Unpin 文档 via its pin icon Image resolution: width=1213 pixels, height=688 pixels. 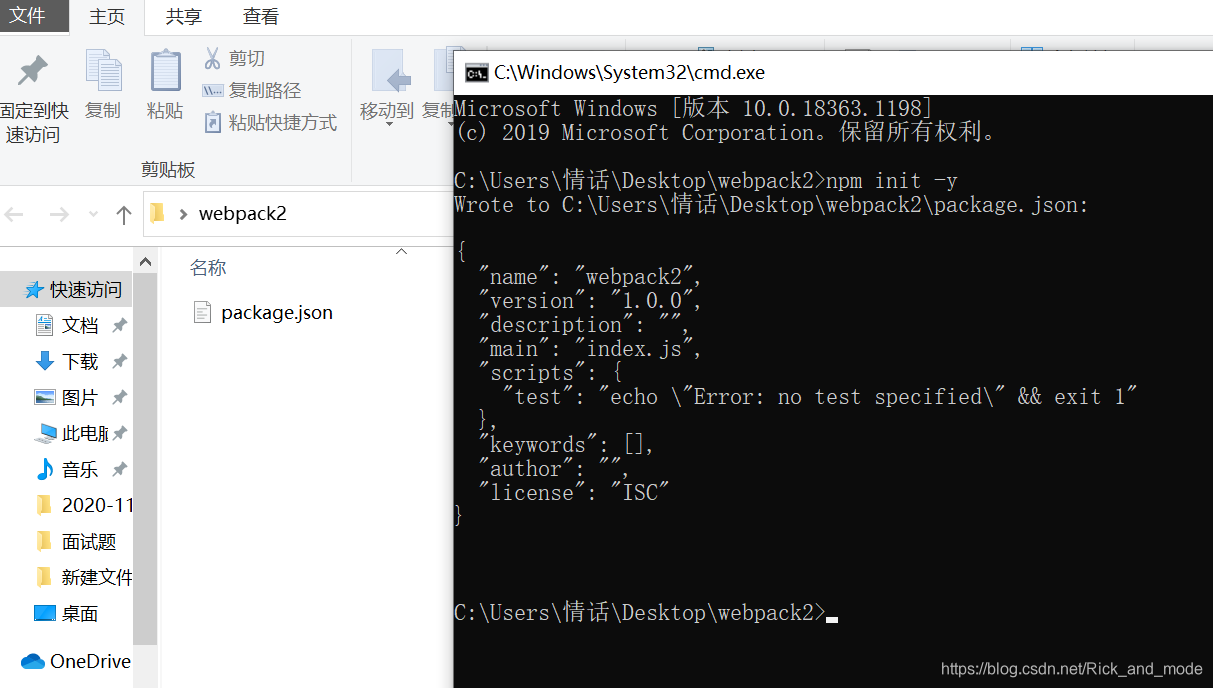(119, 325)
